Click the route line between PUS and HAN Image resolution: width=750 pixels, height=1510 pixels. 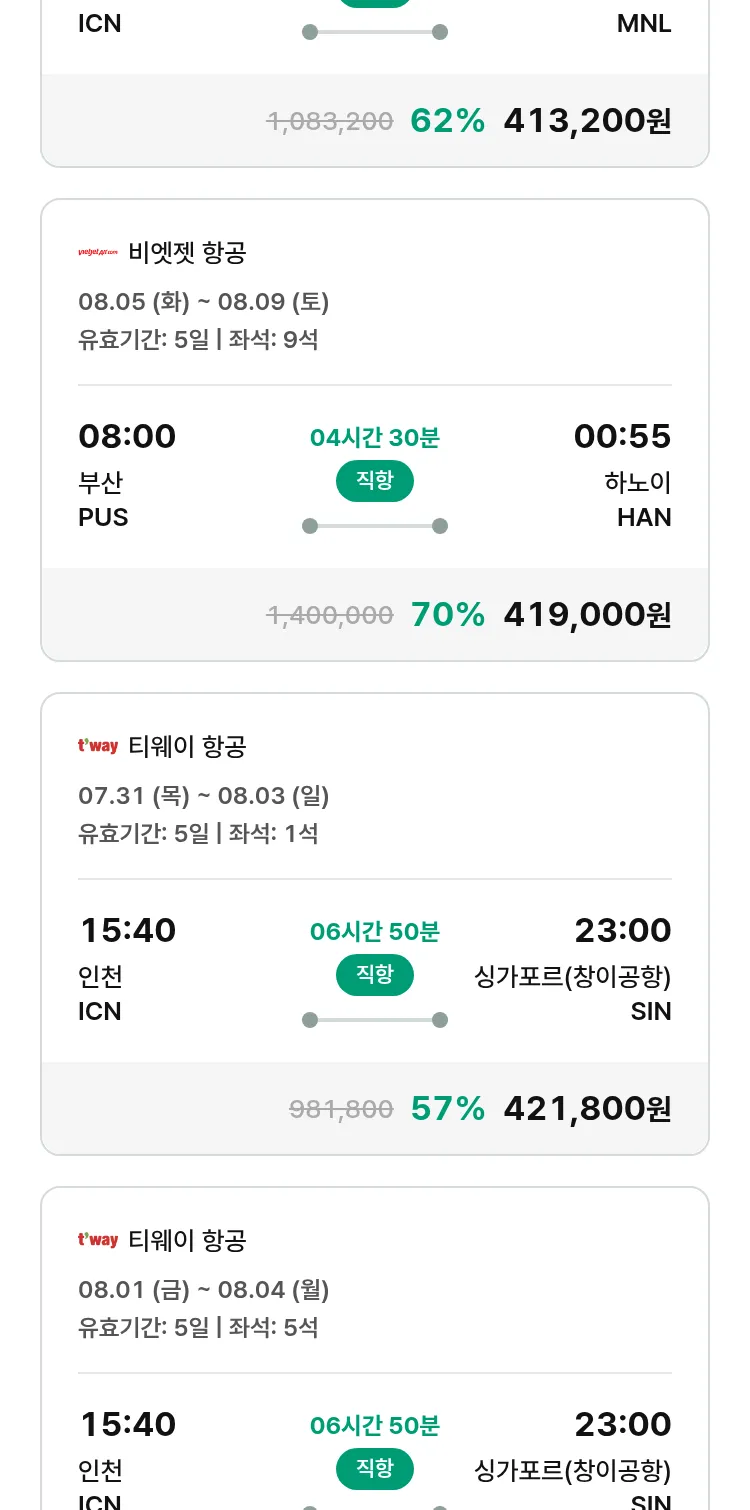coord(374,526)
